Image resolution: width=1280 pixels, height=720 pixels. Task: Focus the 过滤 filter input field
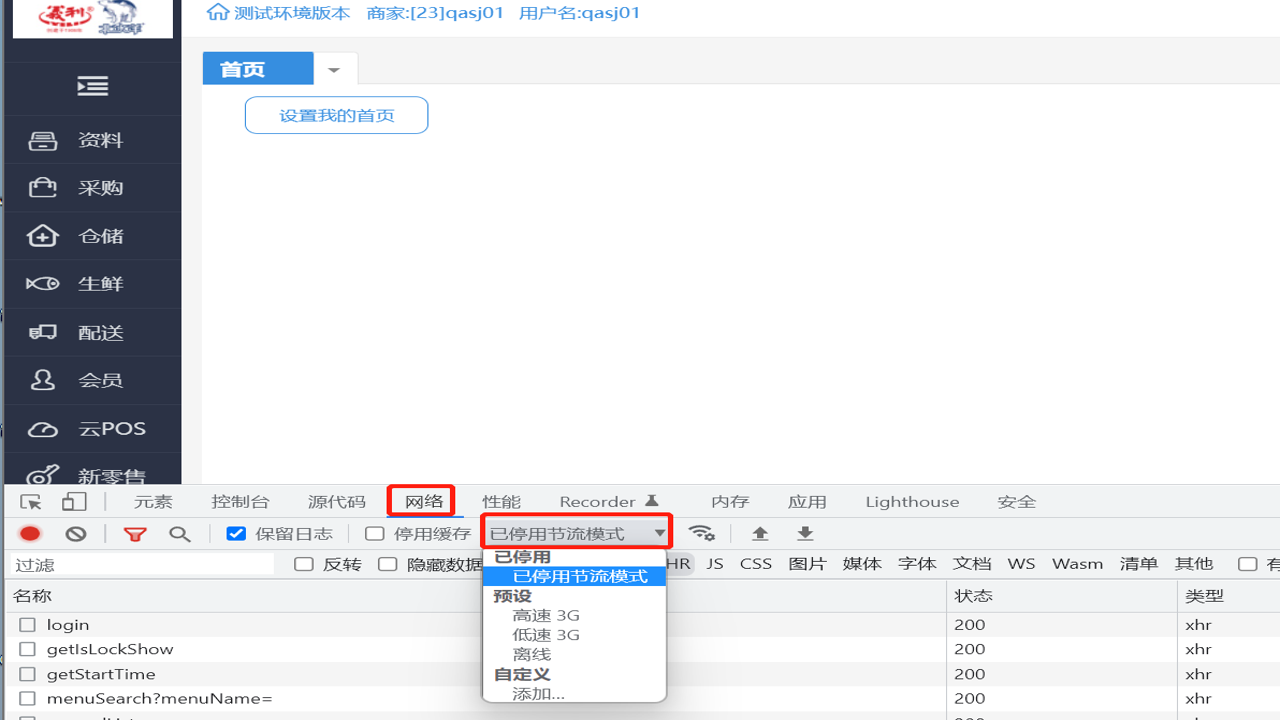click(142, 565)
